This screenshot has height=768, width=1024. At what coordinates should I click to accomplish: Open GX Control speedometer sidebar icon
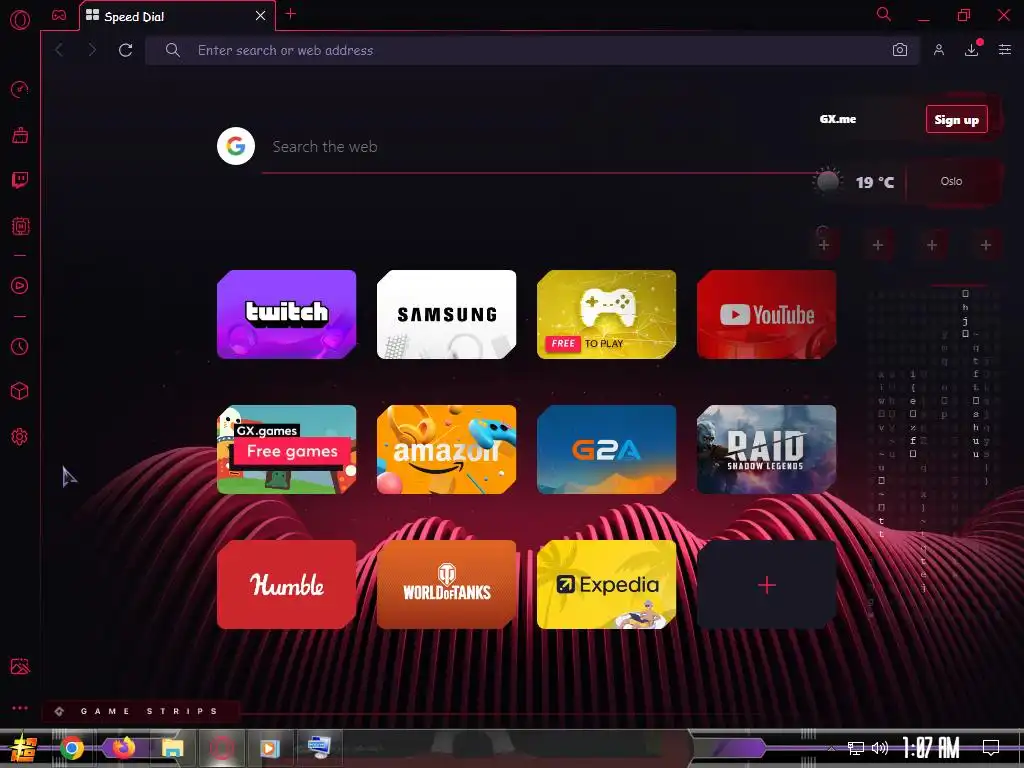(x=20, y=89)
